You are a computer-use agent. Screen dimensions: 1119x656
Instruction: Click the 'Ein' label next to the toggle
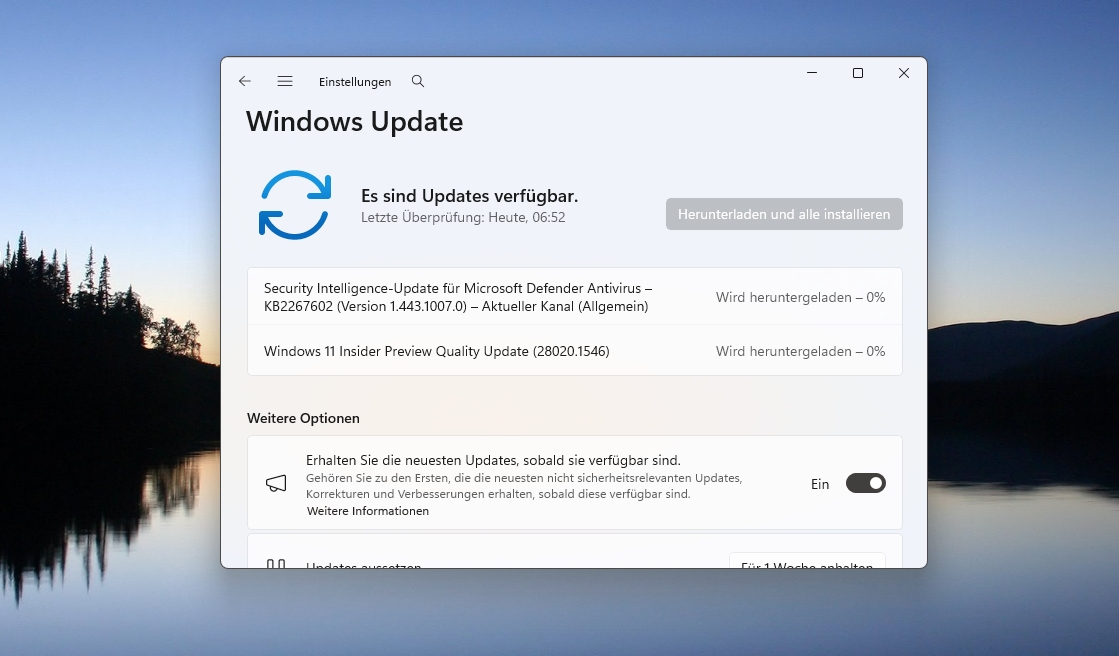pyautogui.click(x=820, y=484)
